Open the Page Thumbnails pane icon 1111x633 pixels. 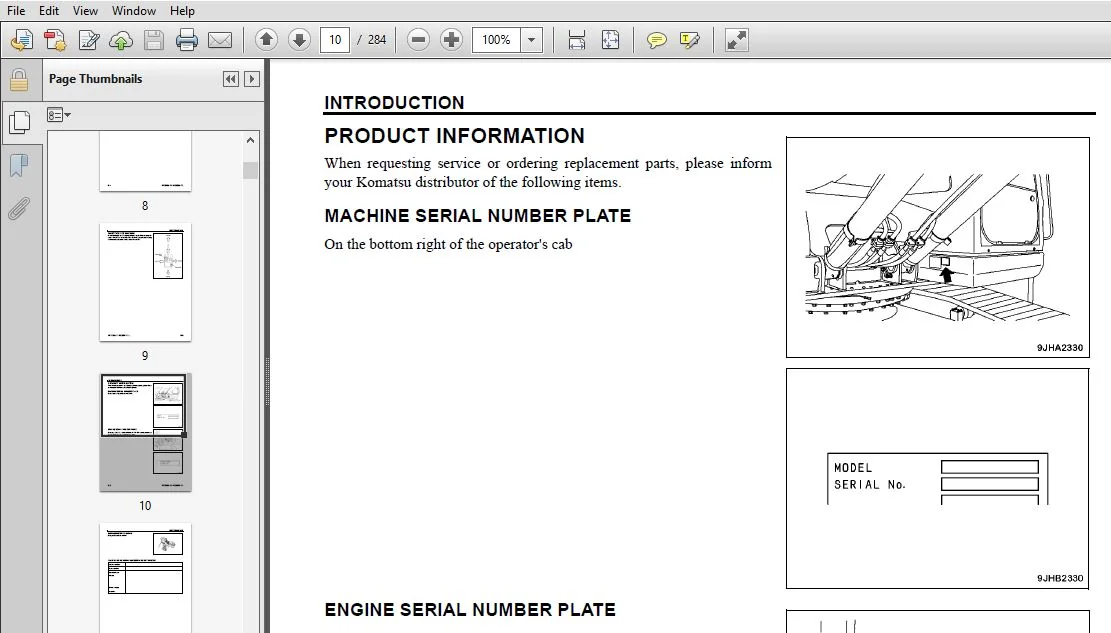click(20, 123)
